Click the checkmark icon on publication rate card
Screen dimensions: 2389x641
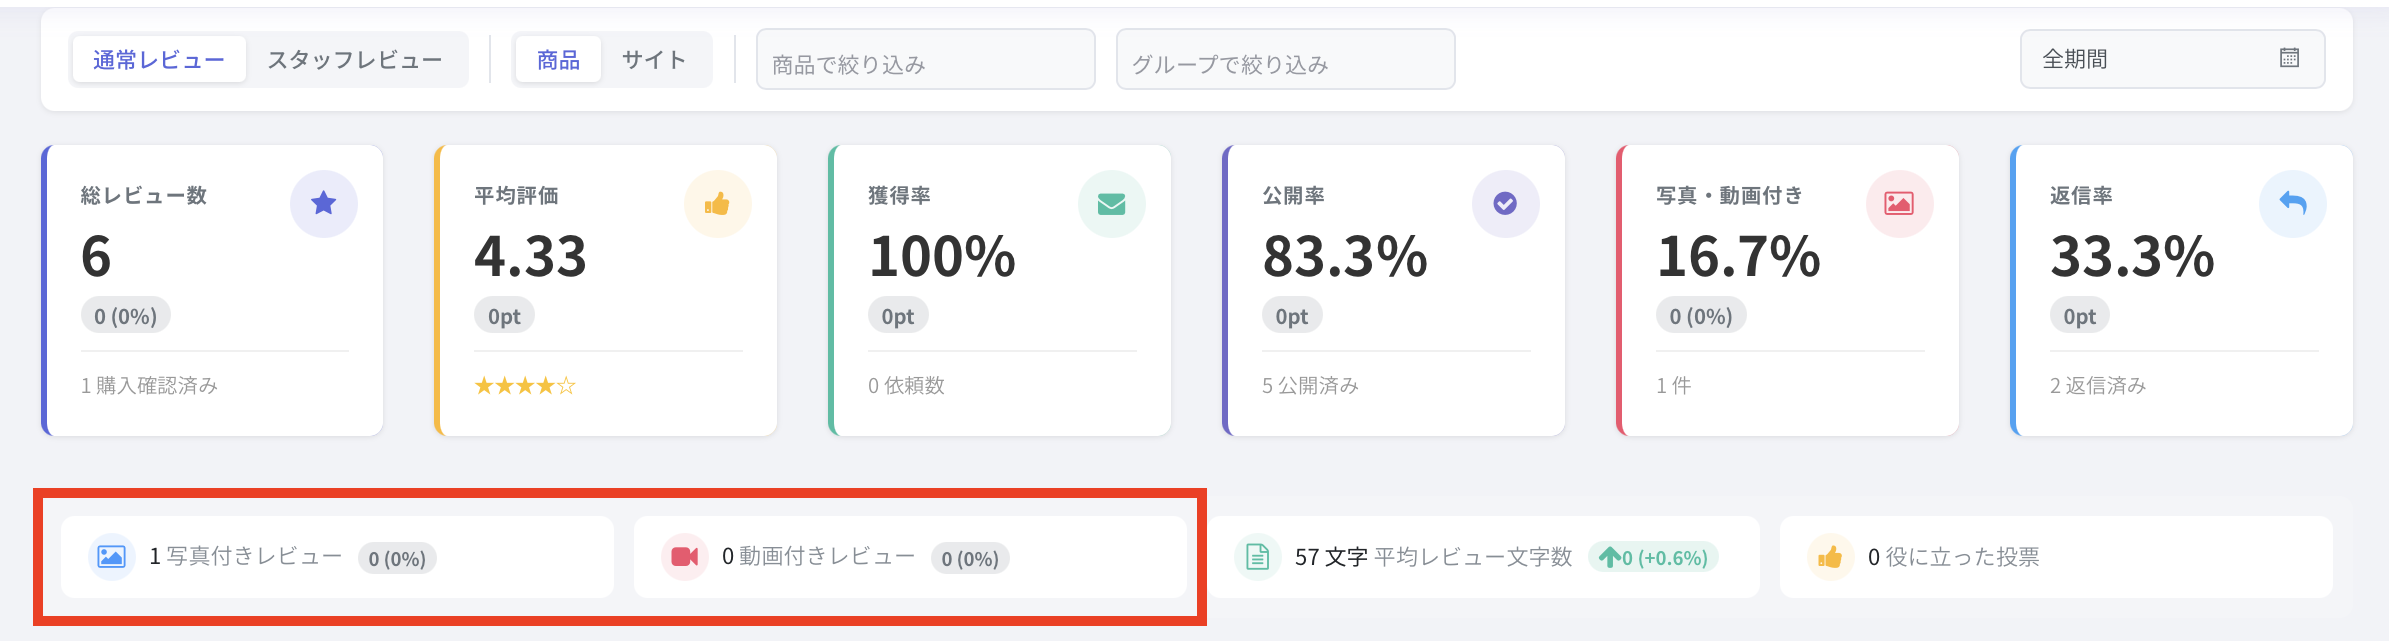point(1505,204)
